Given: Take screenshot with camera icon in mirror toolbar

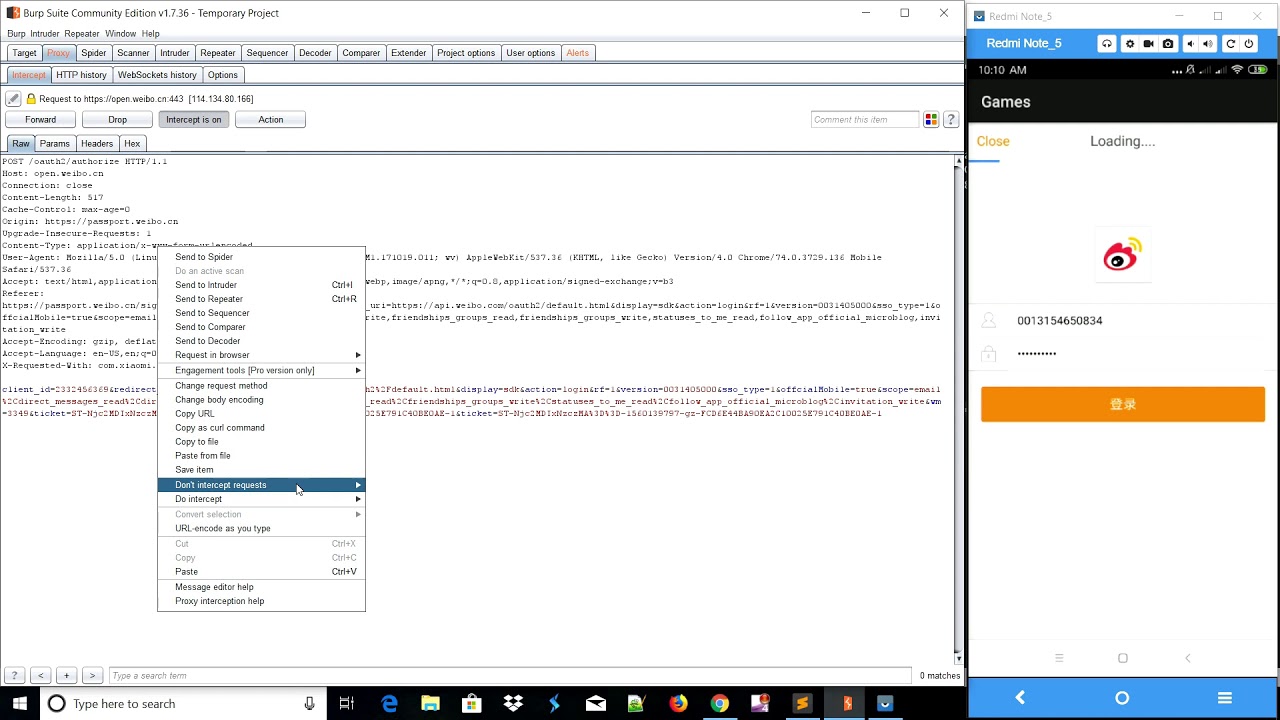Looking at the screenshot, I should 1167,44.
